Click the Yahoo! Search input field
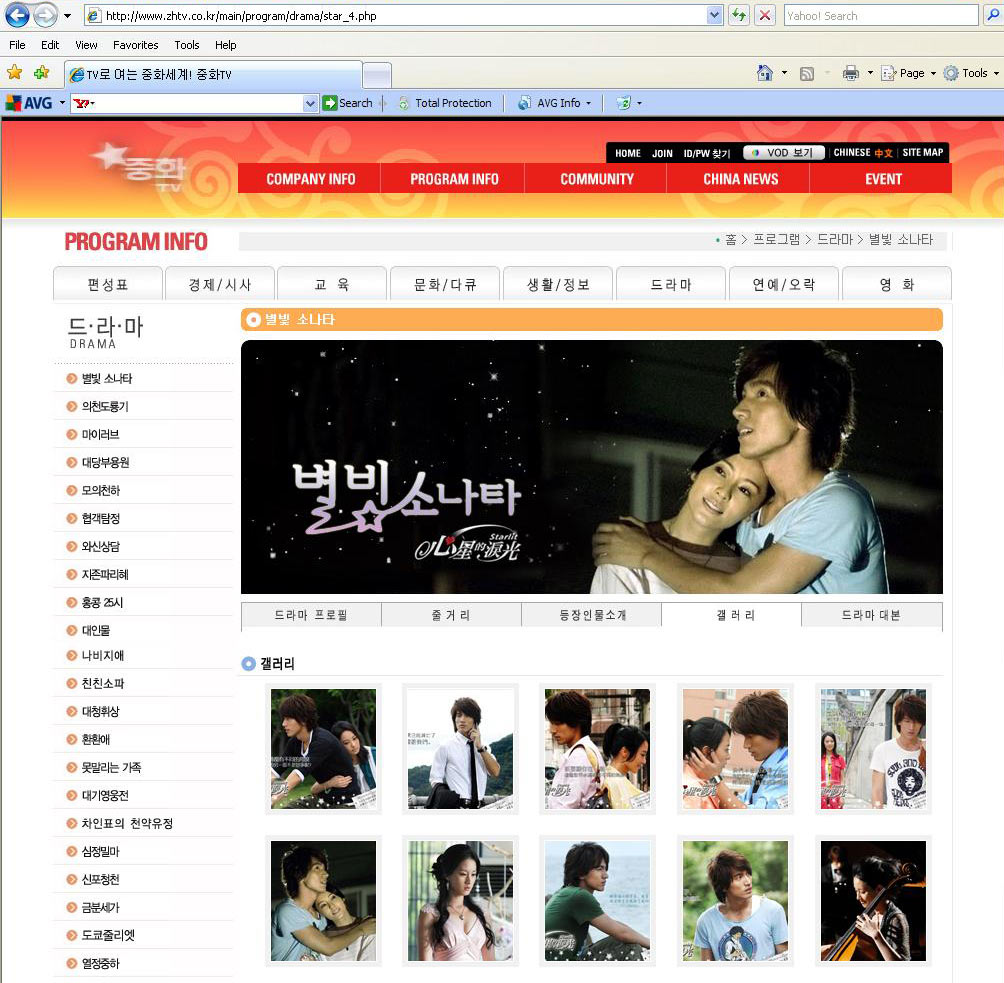This screenshot has width=1004, height=983. click(880, 15)
